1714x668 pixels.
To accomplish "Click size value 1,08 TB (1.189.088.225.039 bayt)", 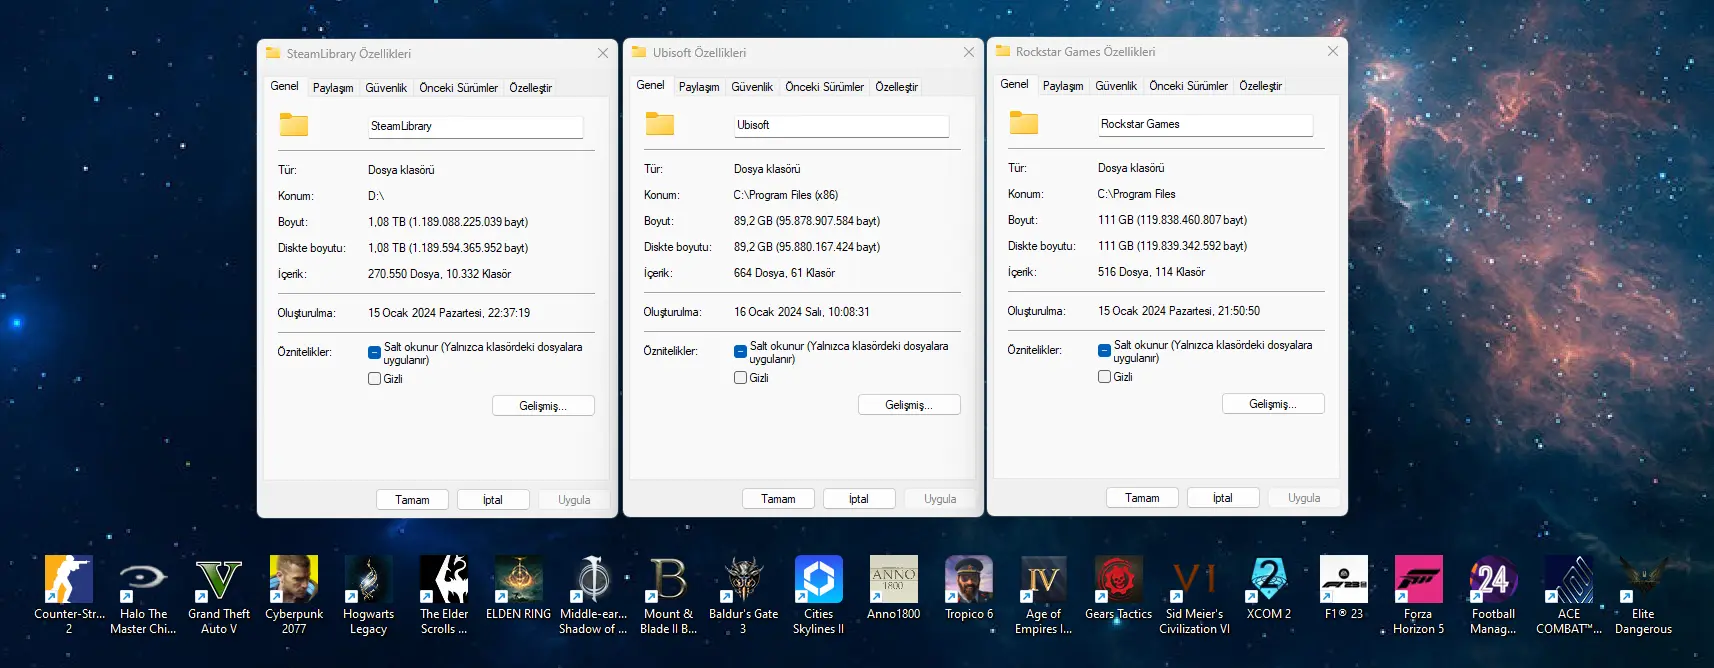I will [448, 222].
